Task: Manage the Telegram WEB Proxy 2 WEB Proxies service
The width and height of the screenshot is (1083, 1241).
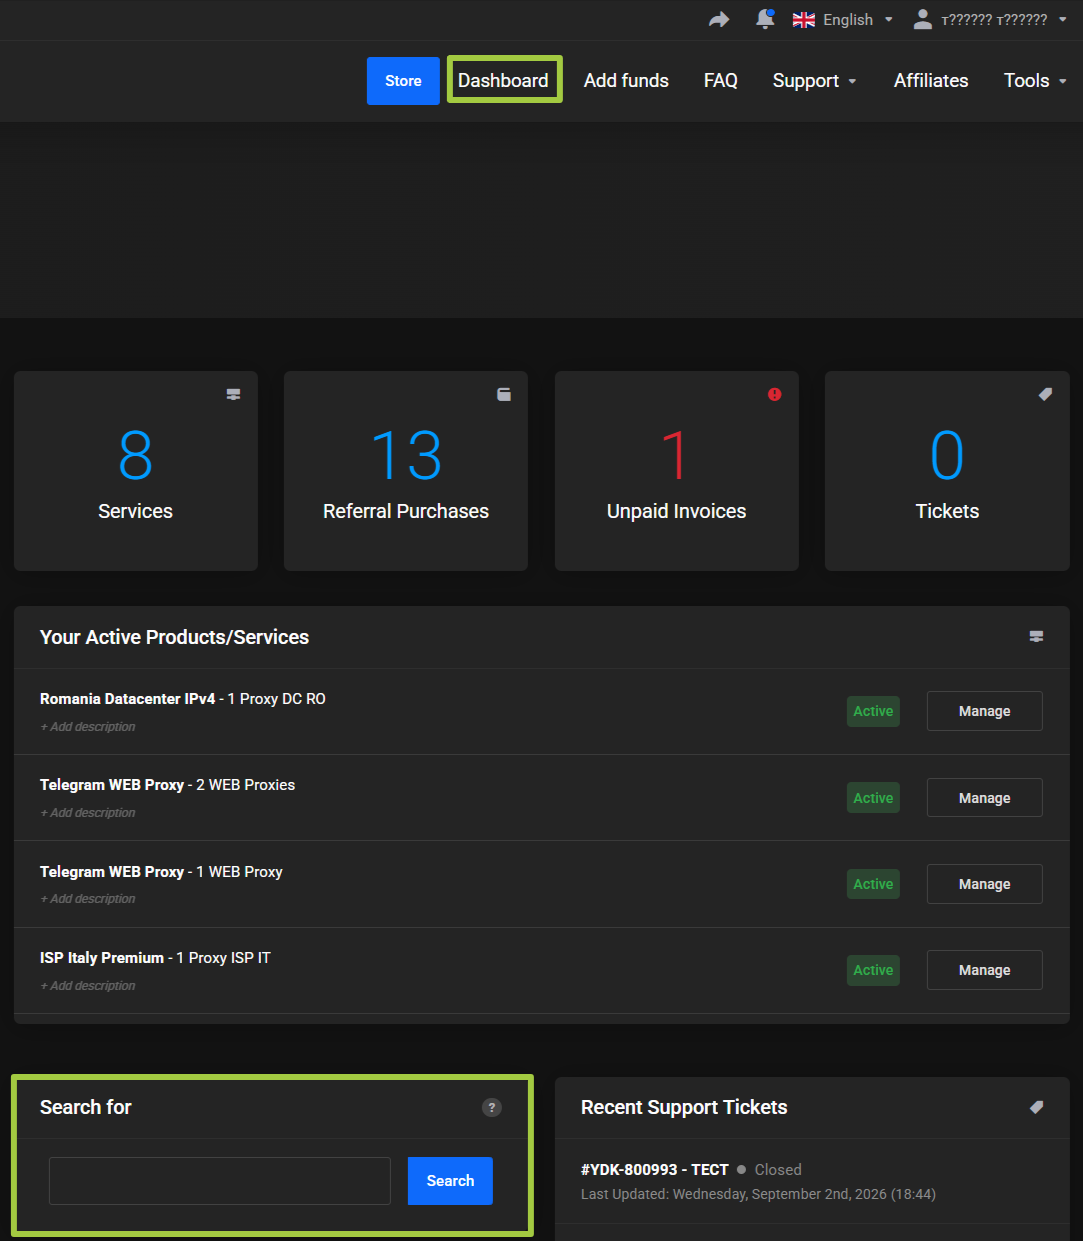Action: tap(984, 798)
